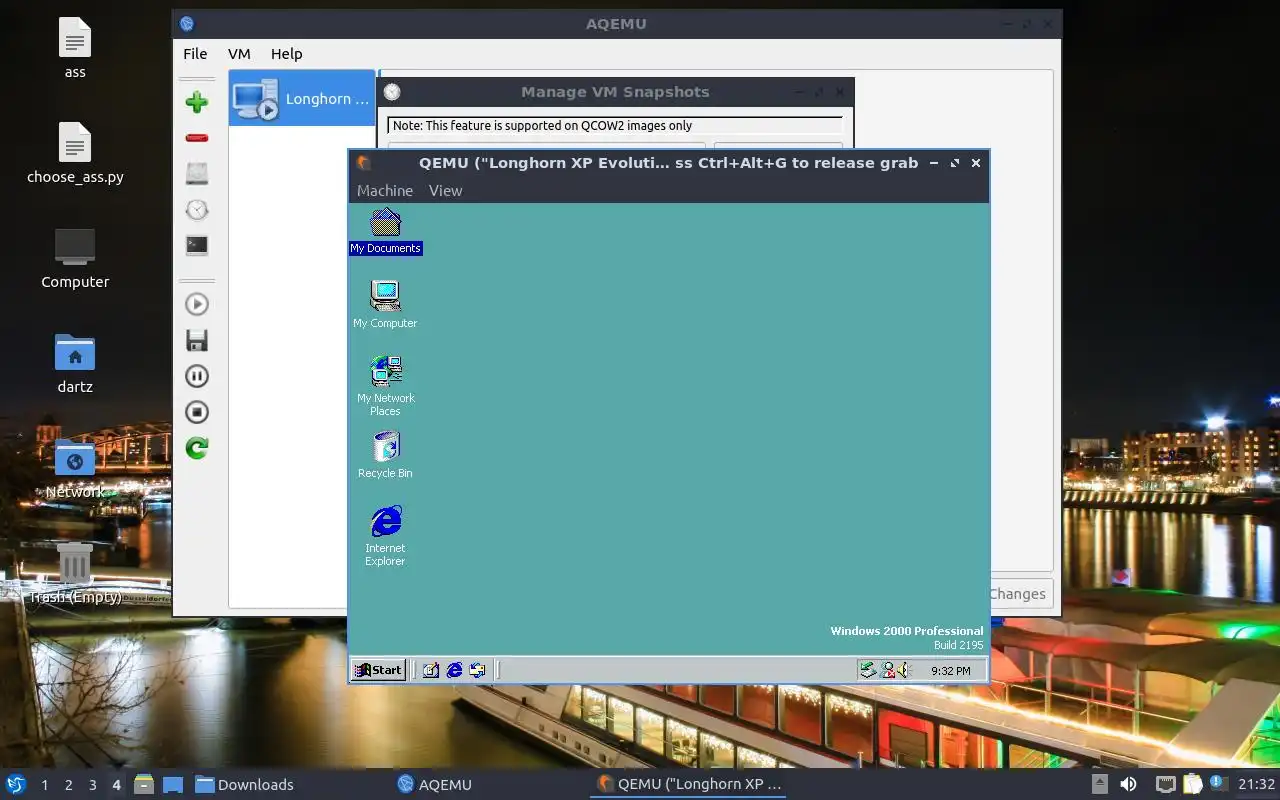Click the QEMU Longhorn XP taskbar entry
This screenshot has width=1280, height=800.
tap(688, 784)
